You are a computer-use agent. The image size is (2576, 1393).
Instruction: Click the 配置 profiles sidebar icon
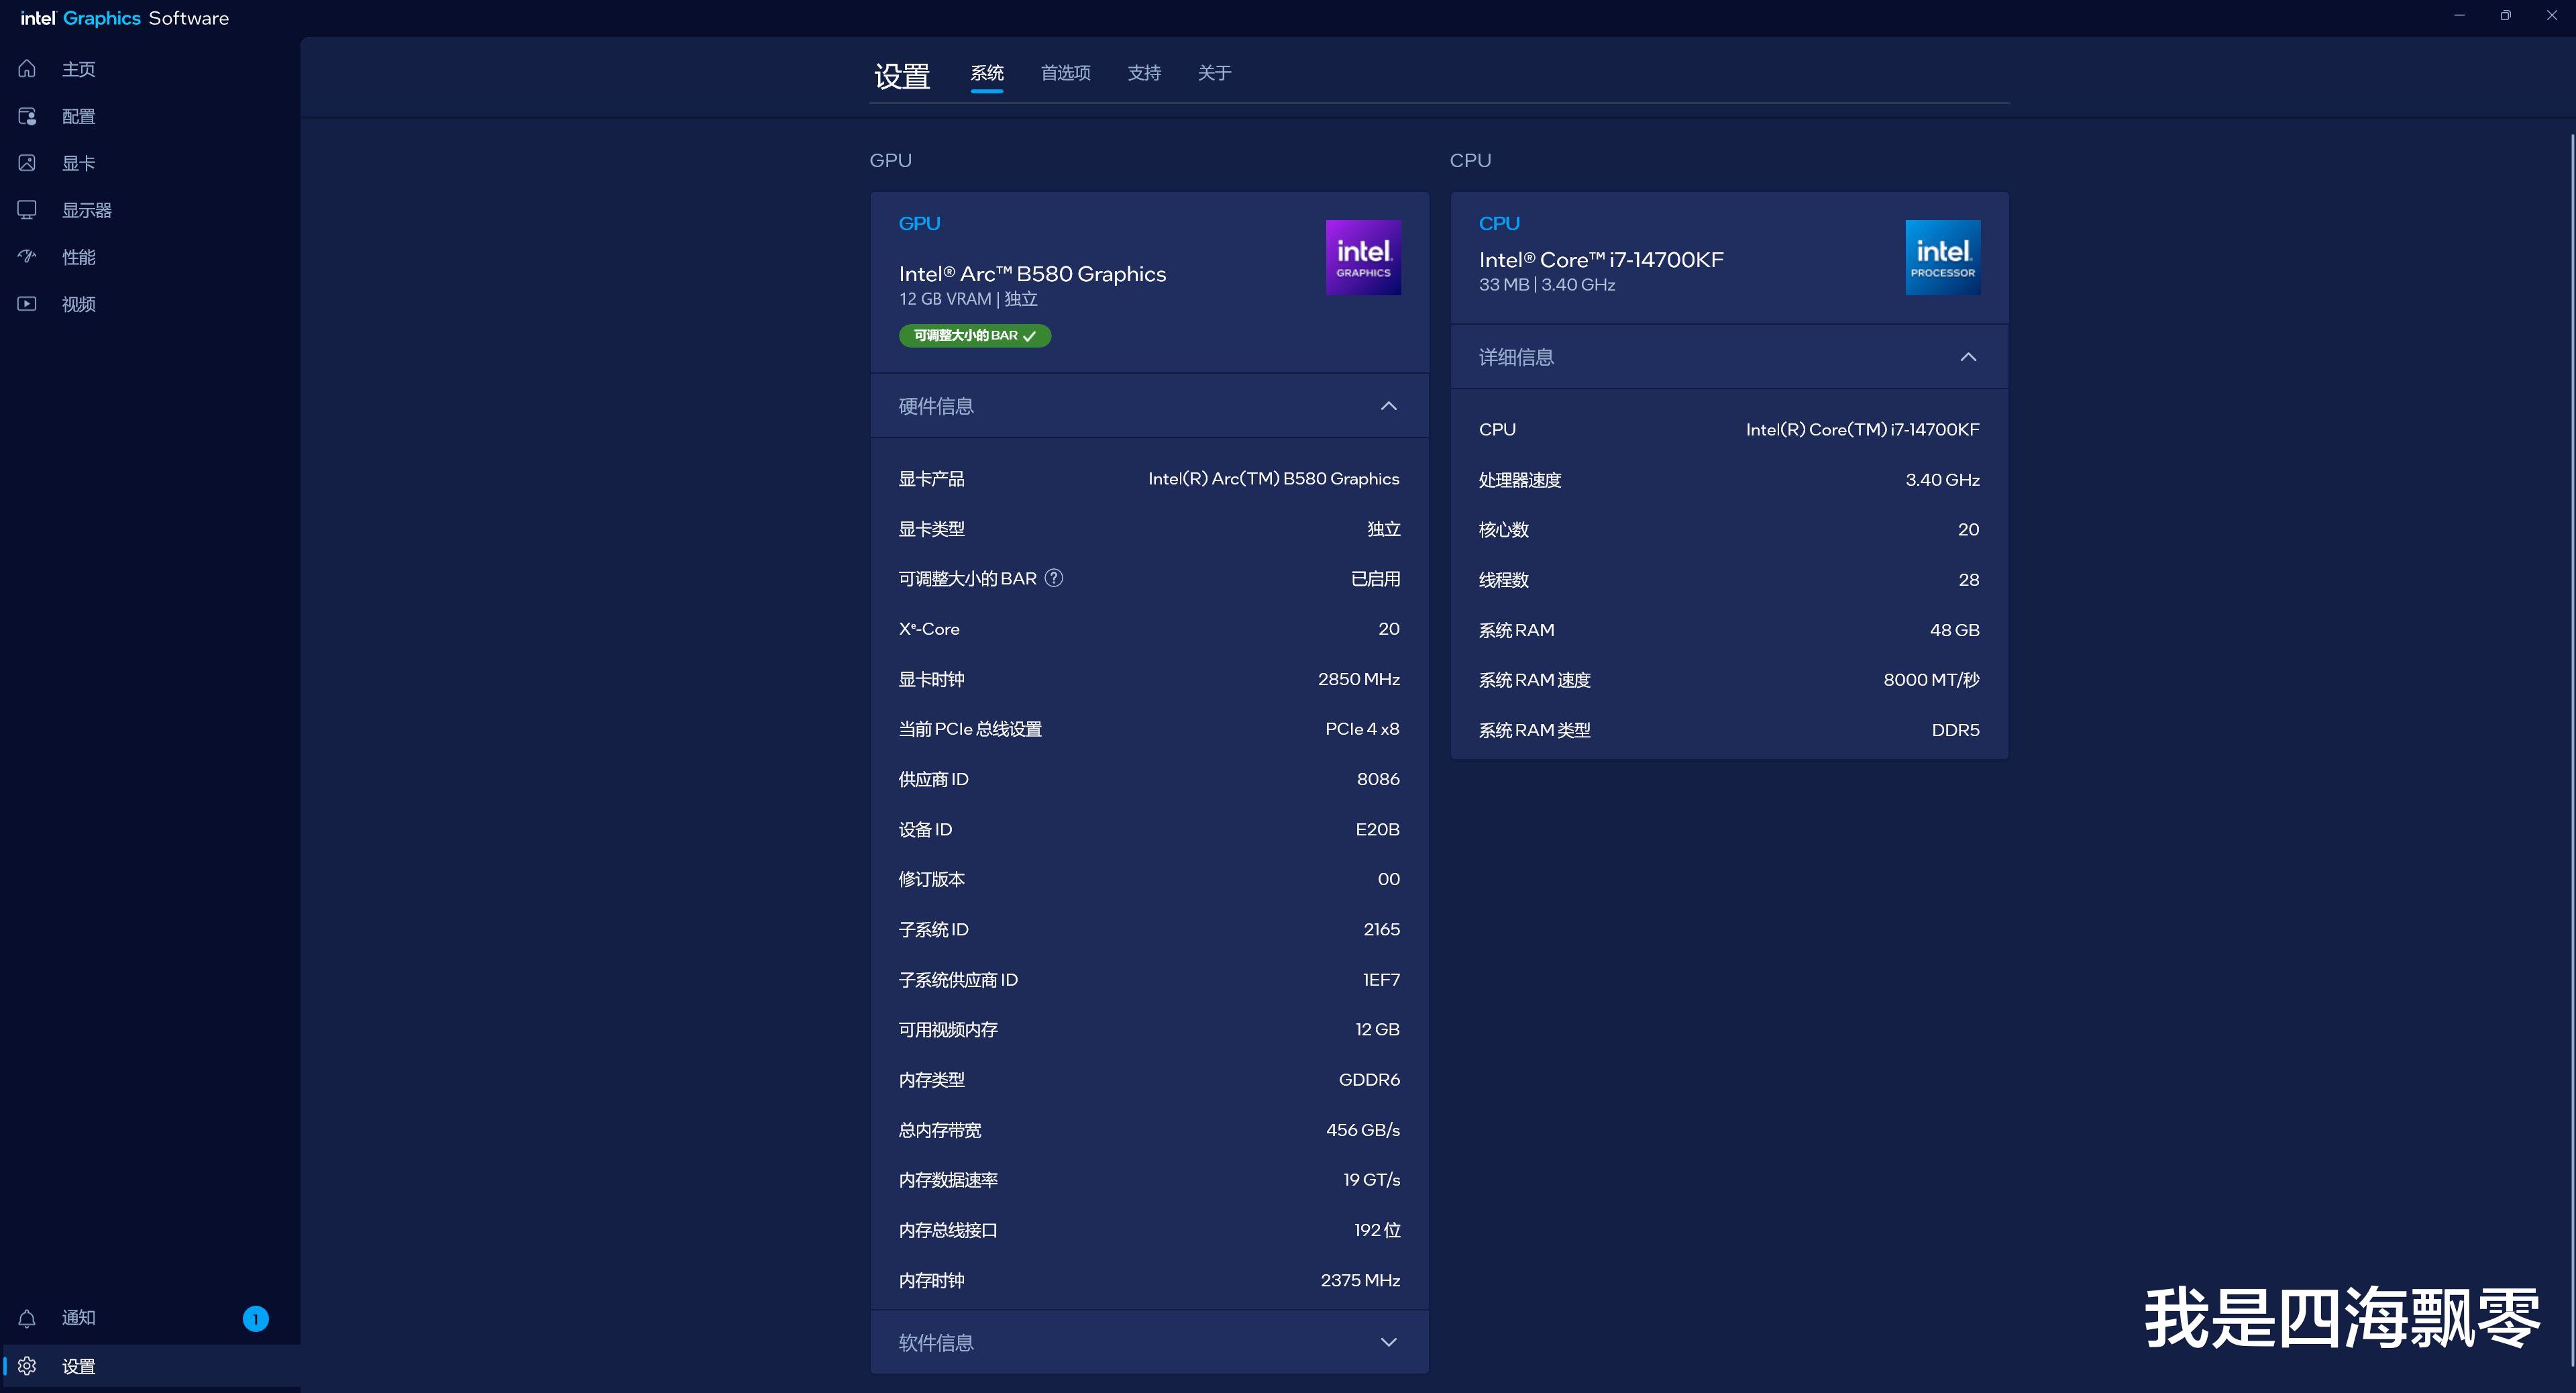pos(27,116)
